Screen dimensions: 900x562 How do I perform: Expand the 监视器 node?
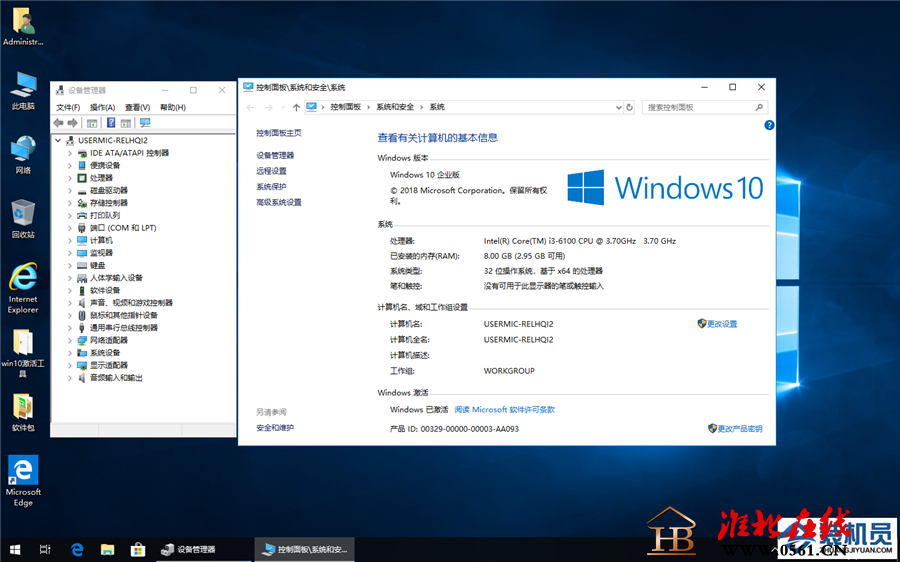(x=70, y=253)
